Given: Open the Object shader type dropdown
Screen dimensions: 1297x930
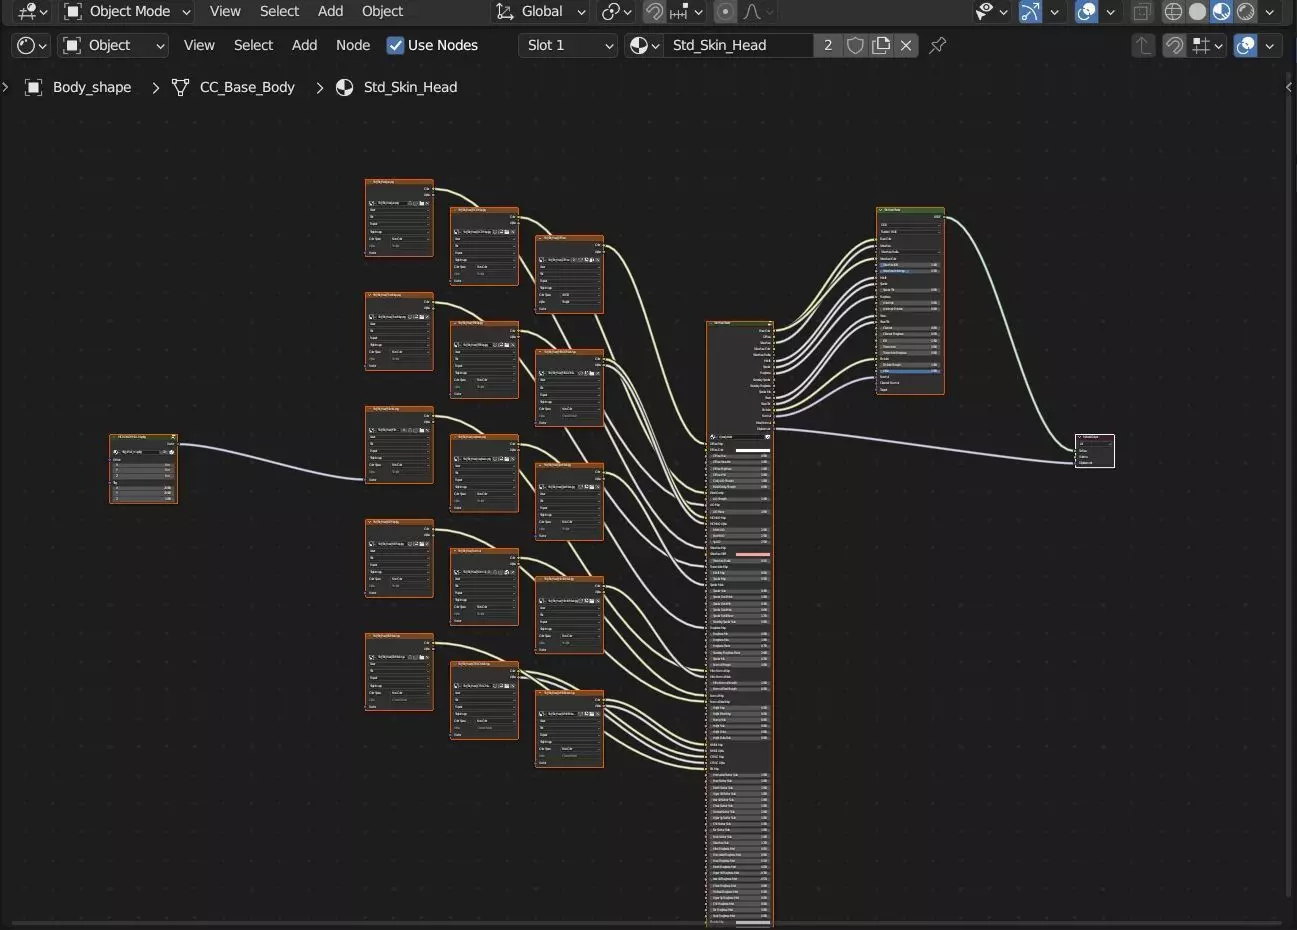Looking at the screenshot, I should click(113, 45).
